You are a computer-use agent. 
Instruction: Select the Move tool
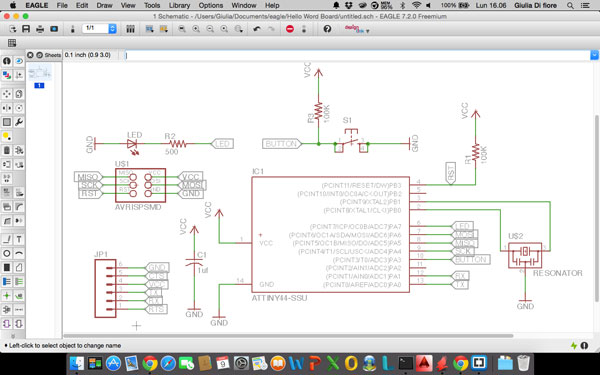pyautogui.click(x=7, y=94)
